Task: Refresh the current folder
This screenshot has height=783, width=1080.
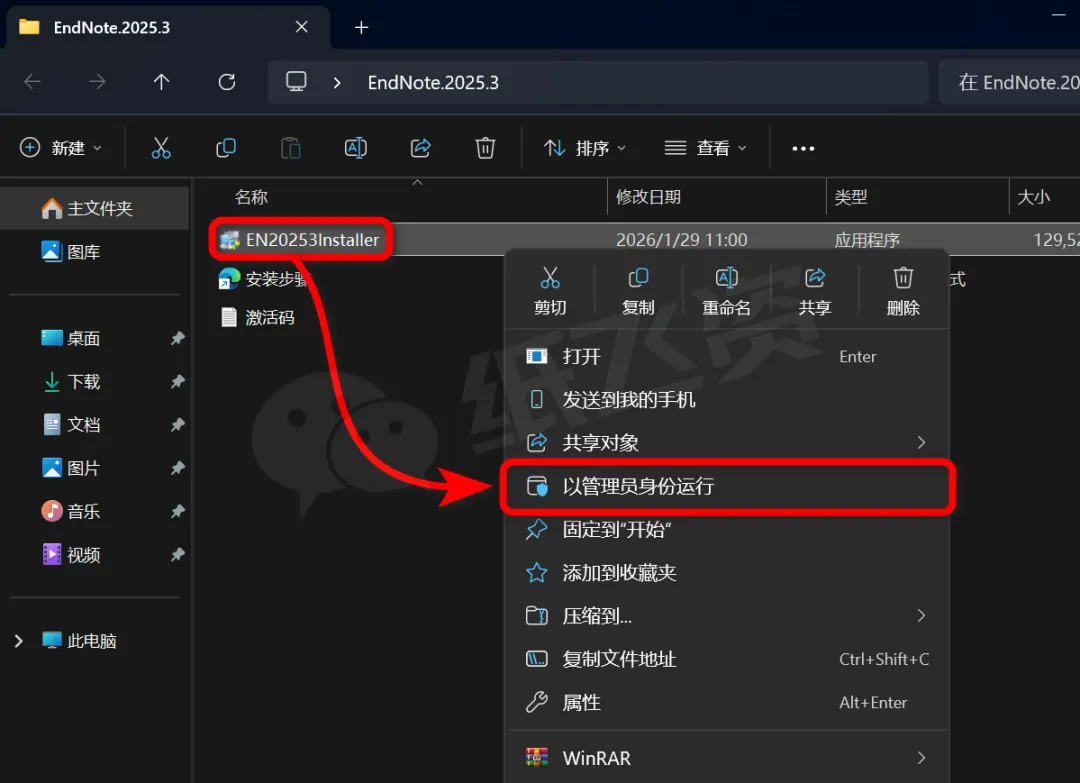Action: tap(227, 82)
